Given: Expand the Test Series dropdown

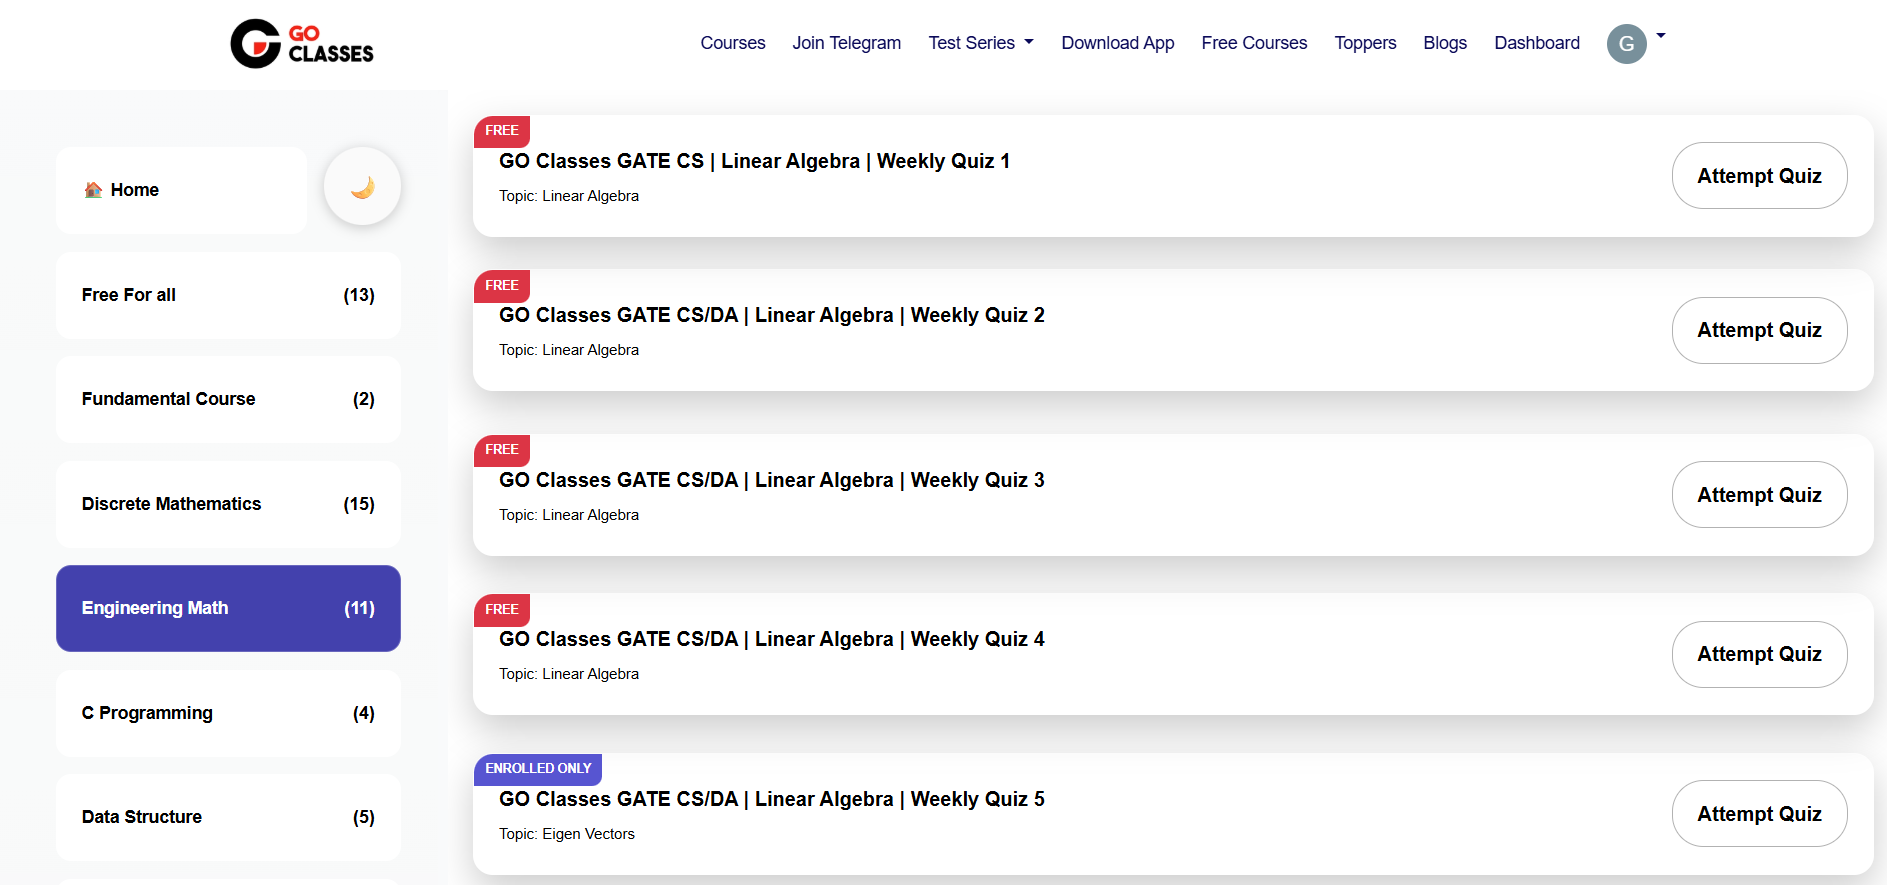Looking at the screenshot, I should pyautogui.click(x=980, y=43).
